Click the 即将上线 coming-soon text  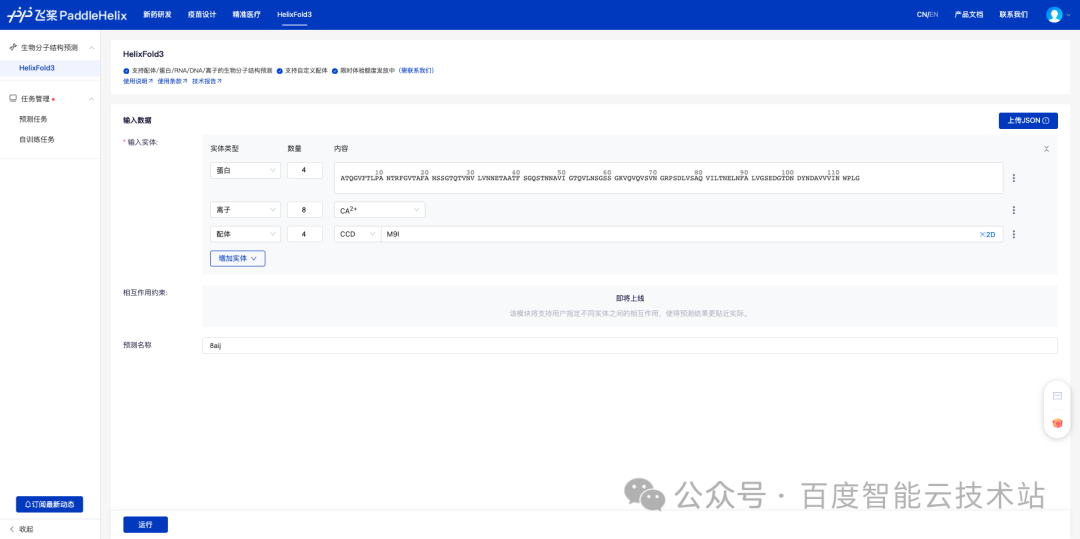tap(630, 299)
